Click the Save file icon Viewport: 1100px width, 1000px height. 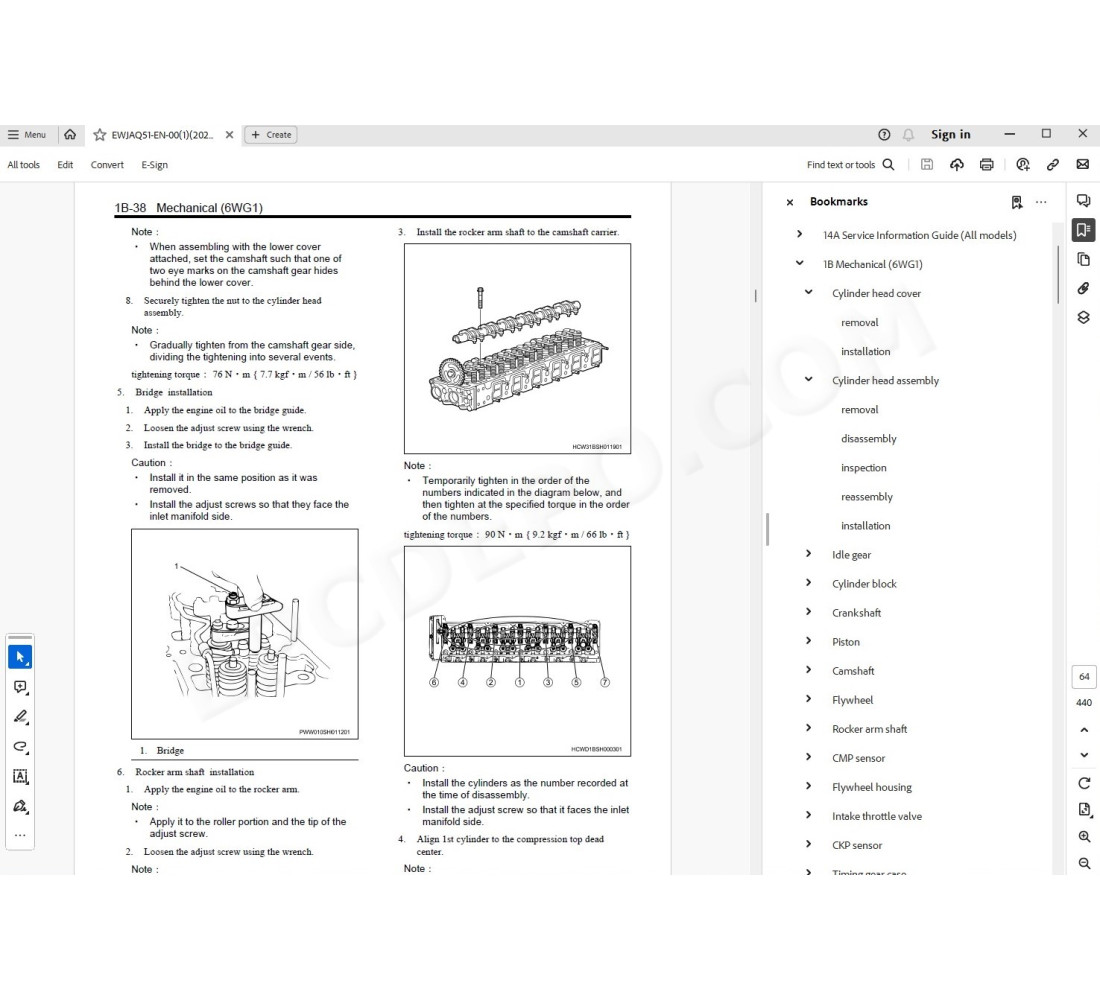pyautogui.click(x=927, y=165)
